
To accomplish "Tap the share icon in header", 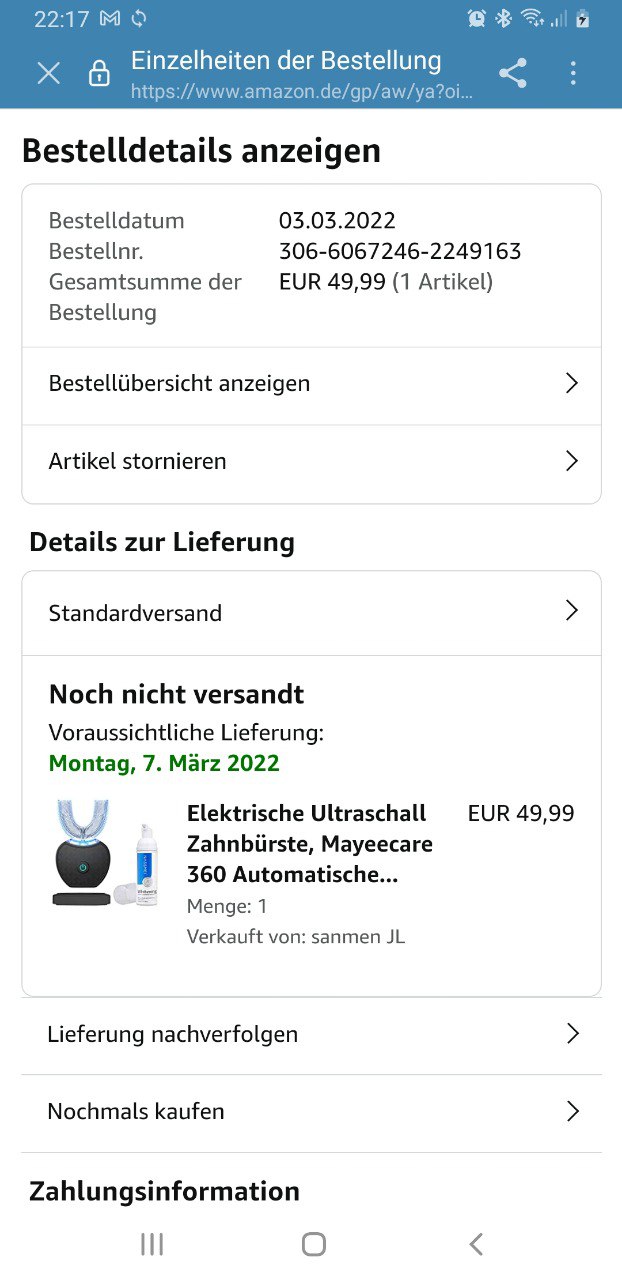I will [x=513, y=73].
